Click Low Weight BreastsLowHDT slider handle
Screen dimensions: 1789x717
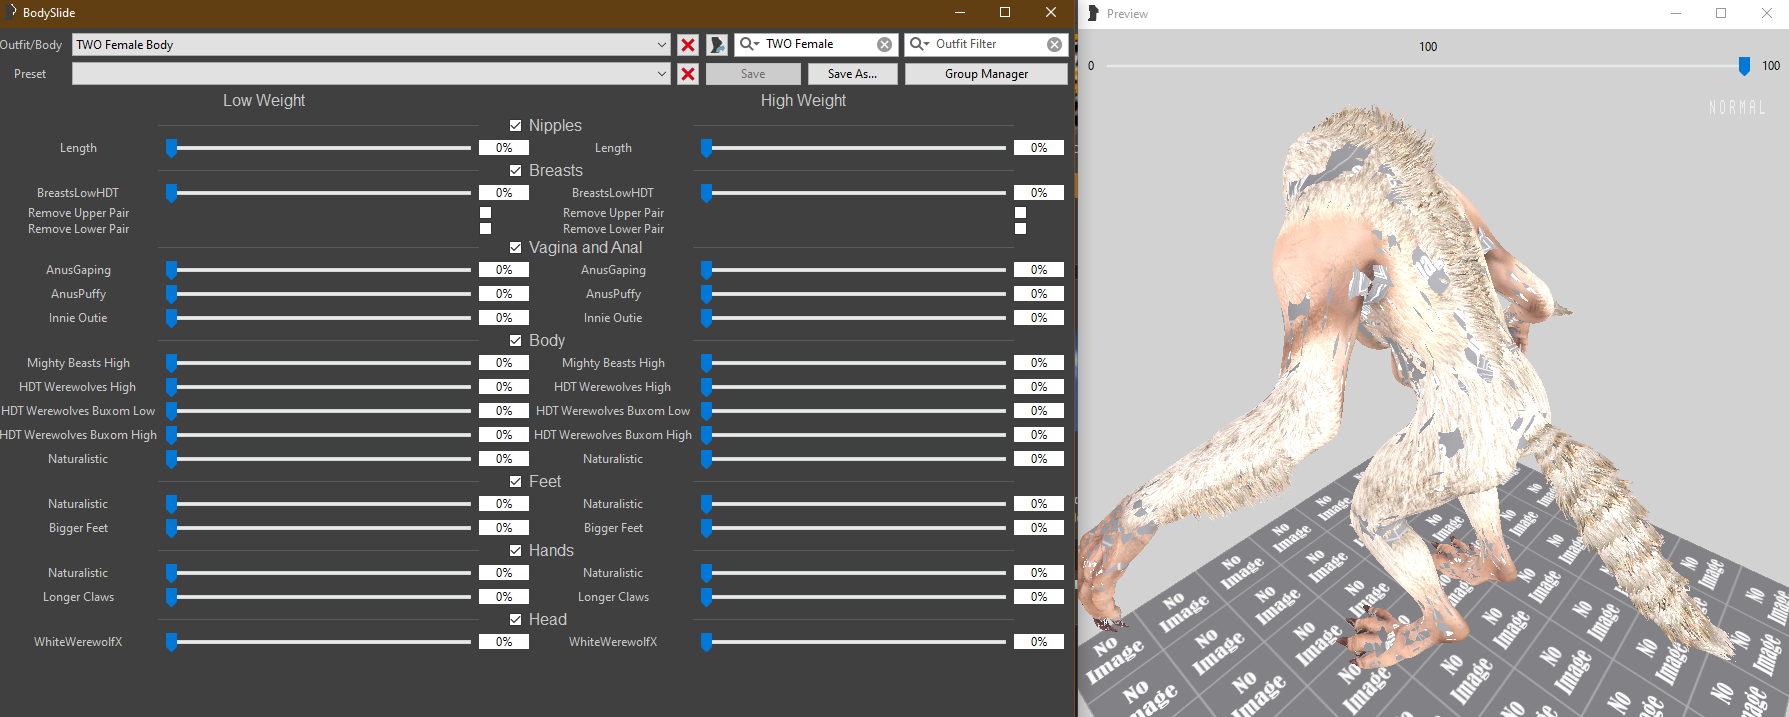172,193
